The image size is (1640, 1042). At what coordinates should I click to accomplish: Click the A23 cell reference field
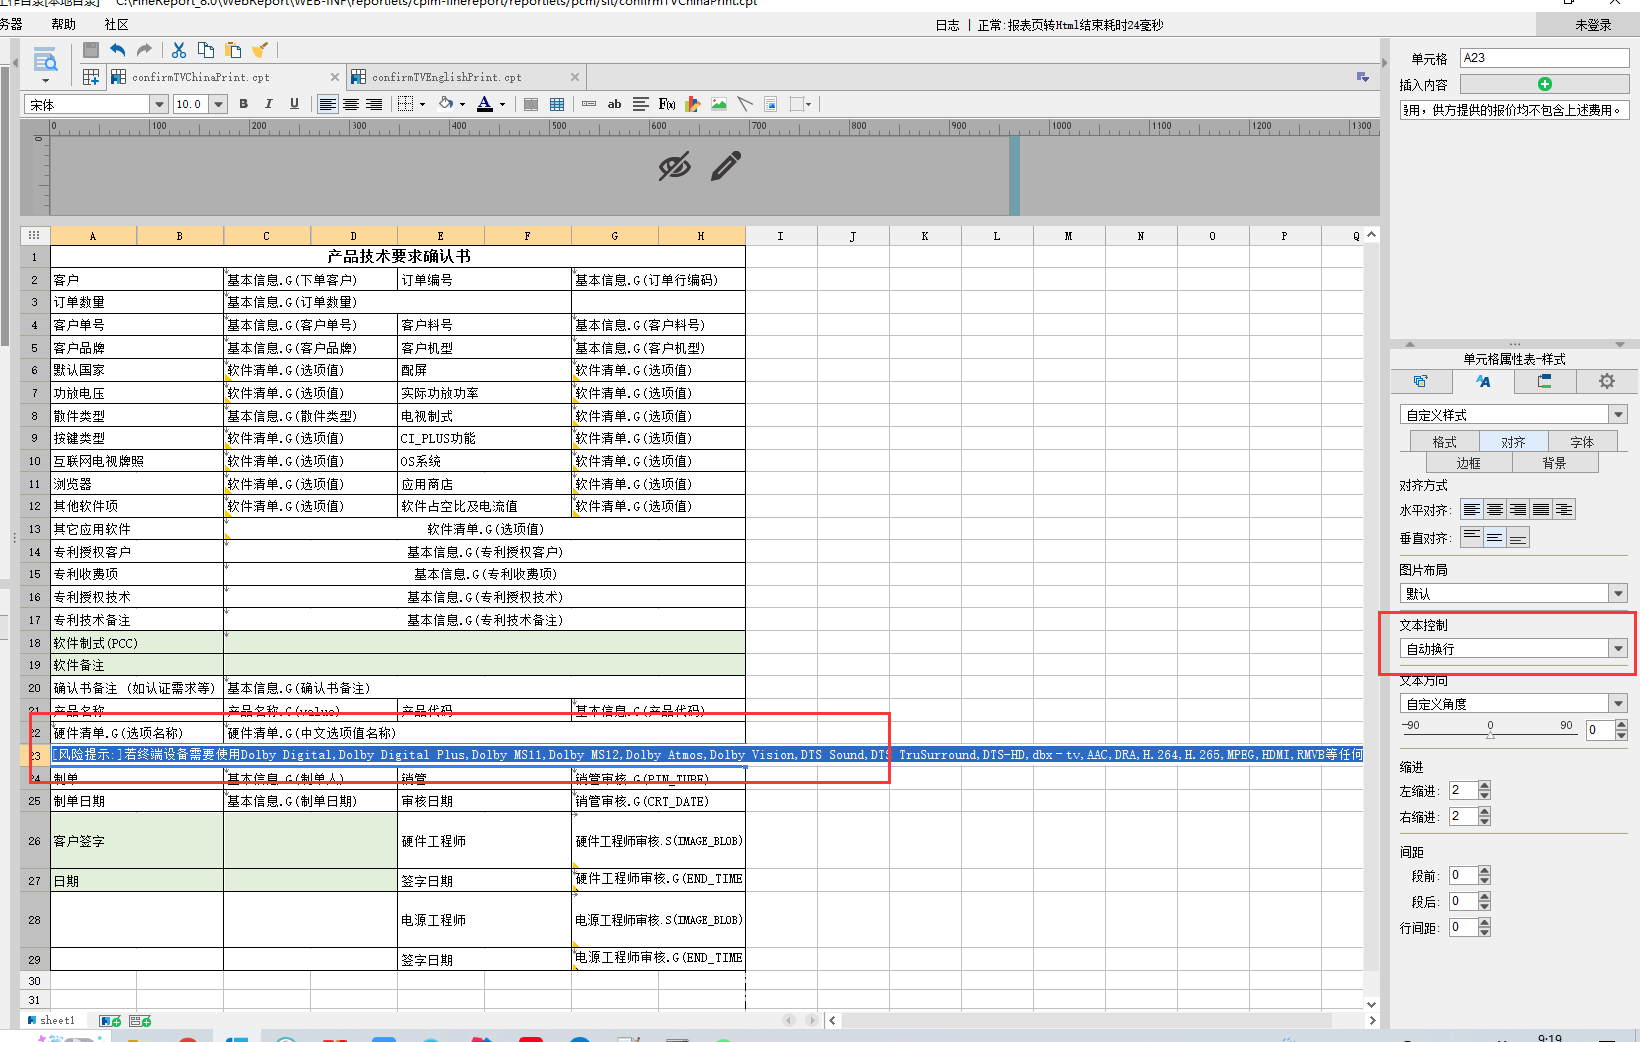point(1545,58)
